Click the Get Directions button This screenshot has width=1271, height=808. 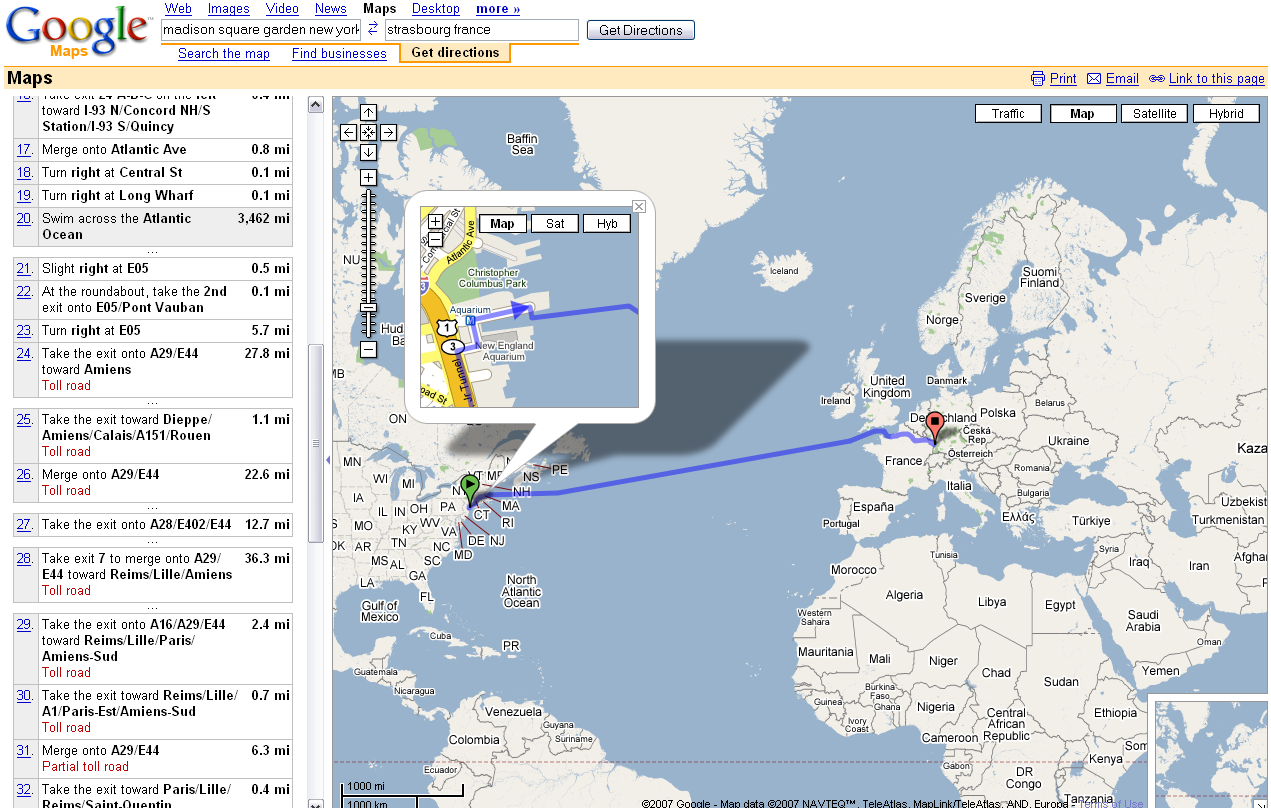click(641, 30)
